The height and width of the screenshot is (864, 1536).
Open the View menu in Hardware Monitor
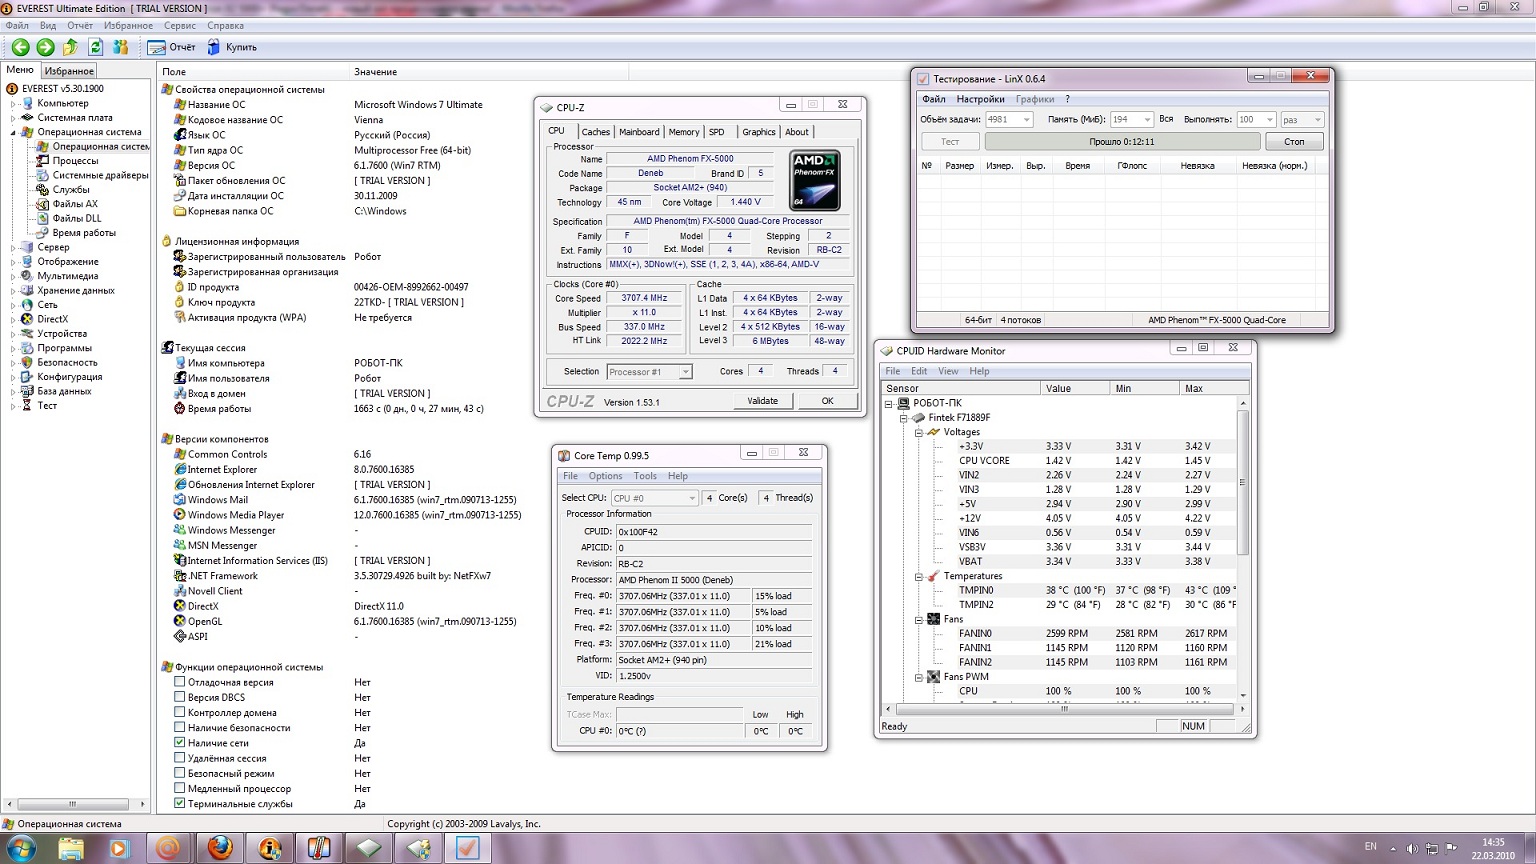[948, 371]
